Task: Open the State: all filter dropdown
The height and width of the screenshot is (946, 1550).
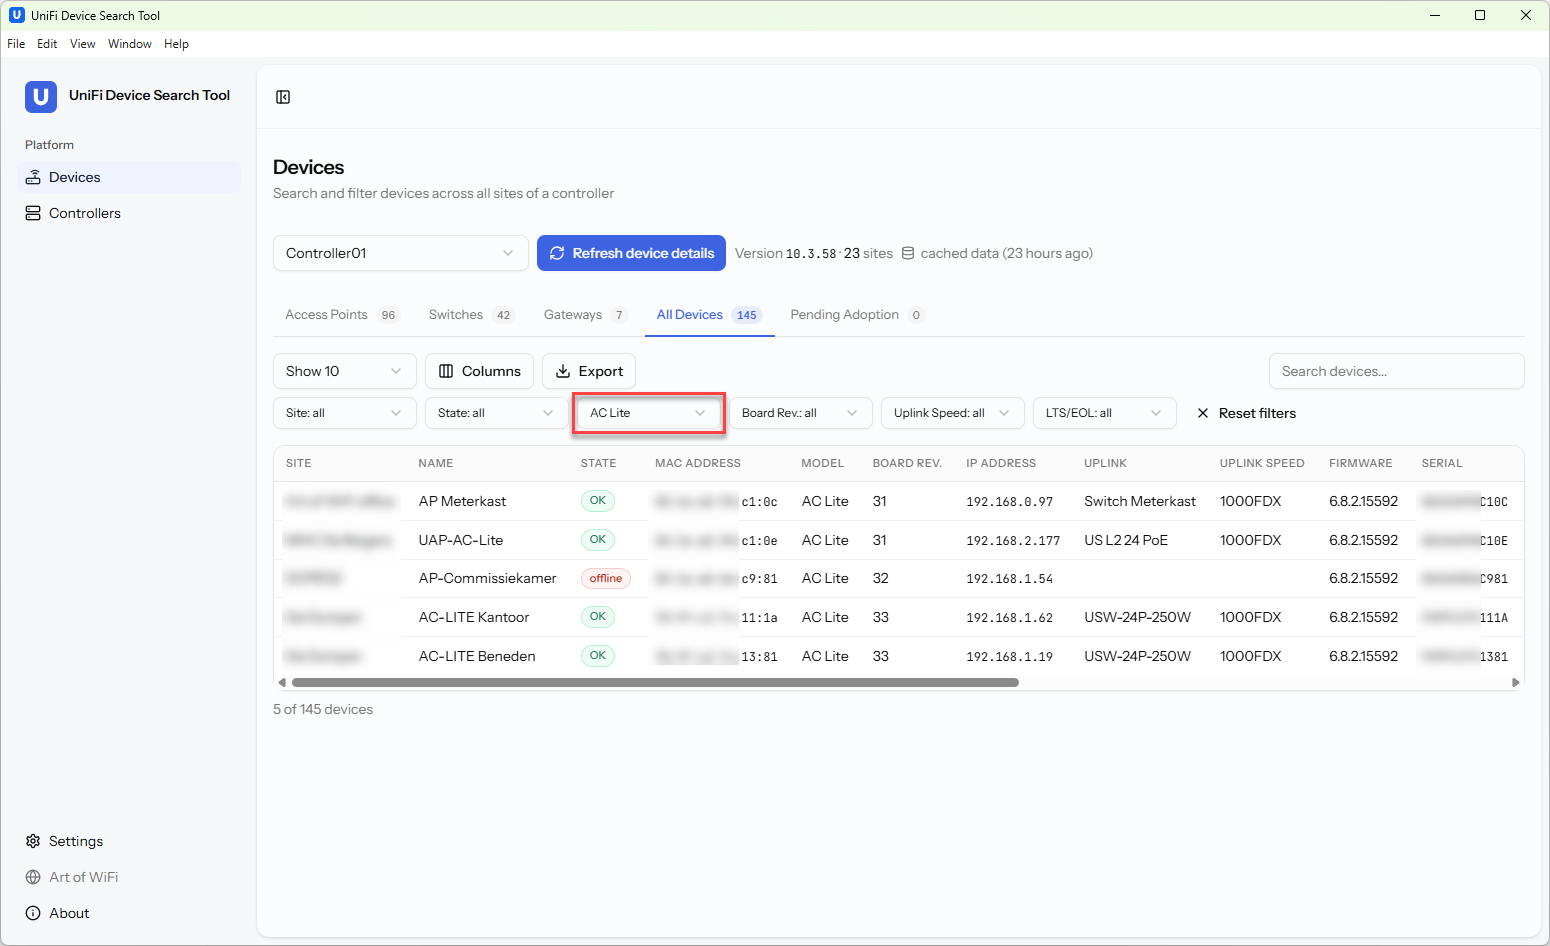Action: [497, 413]
